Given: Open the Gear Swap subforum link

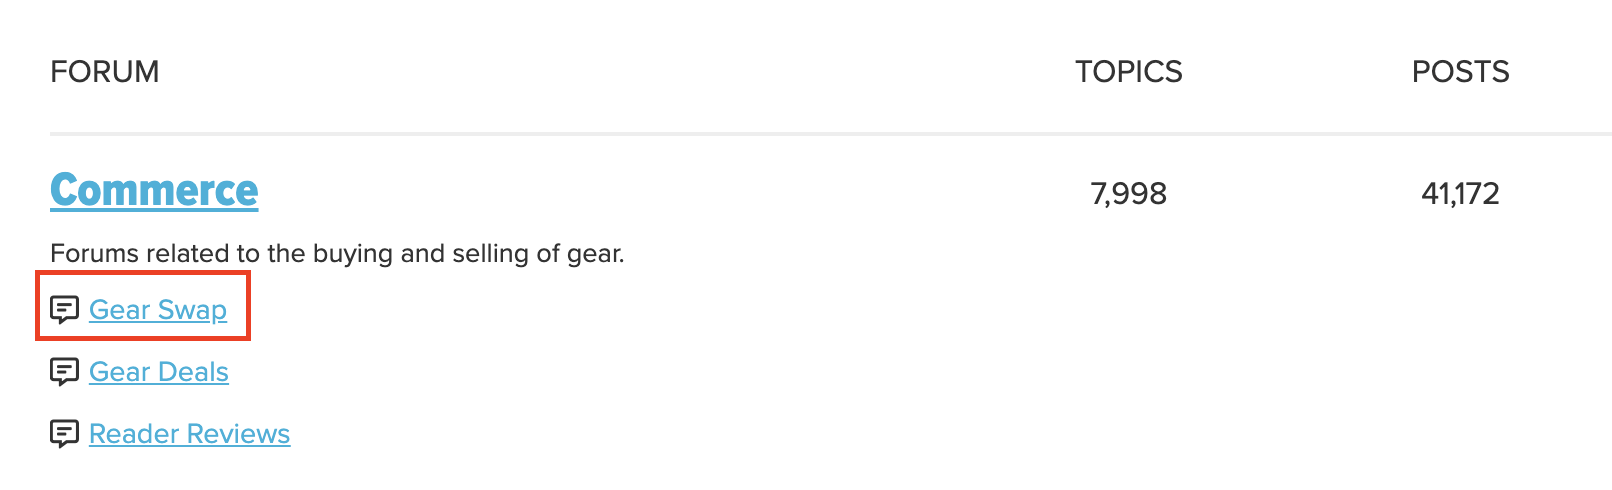Looking at the screenshot, I should (158, 310).
